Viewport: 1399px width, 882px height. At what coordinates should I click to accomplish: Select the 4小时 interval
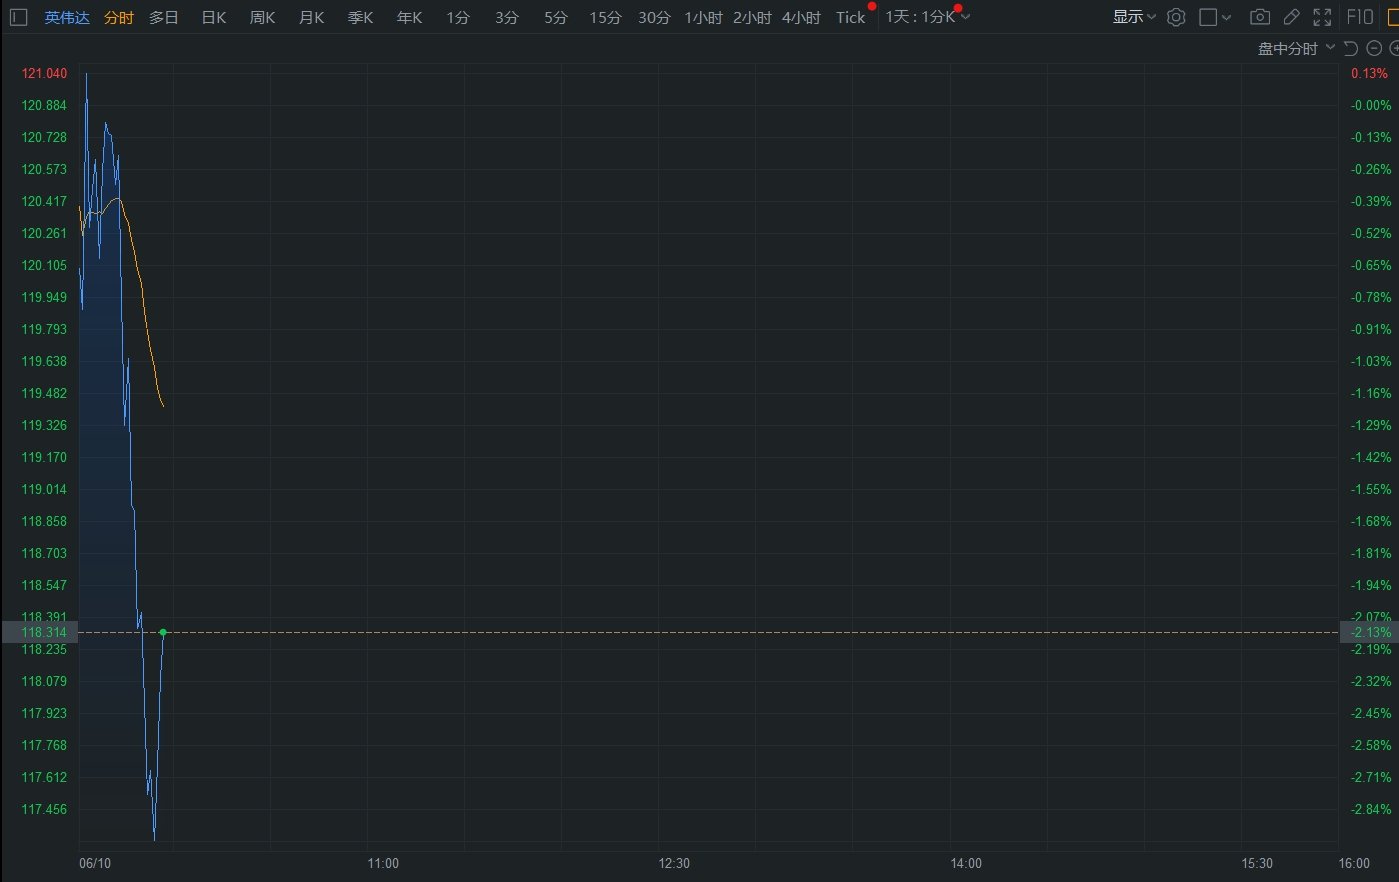801,17
